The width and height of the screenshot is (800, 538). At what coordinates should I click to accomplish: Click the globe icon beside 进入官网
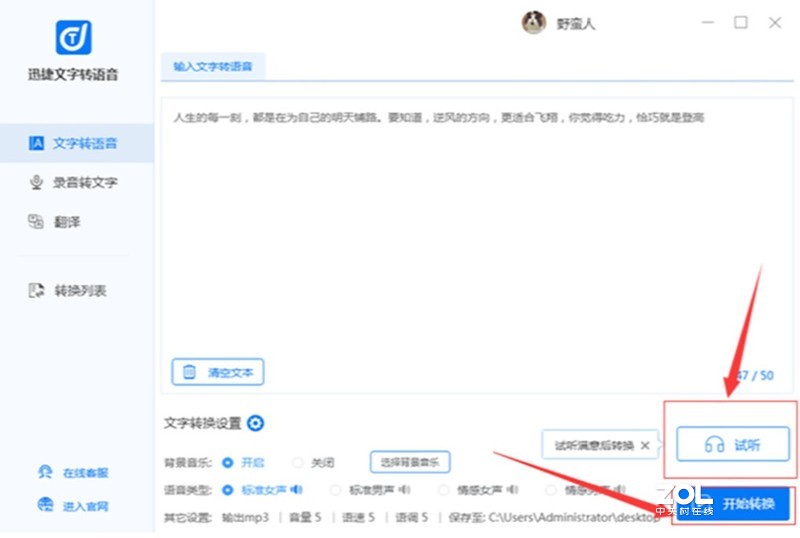coord(45,505)
